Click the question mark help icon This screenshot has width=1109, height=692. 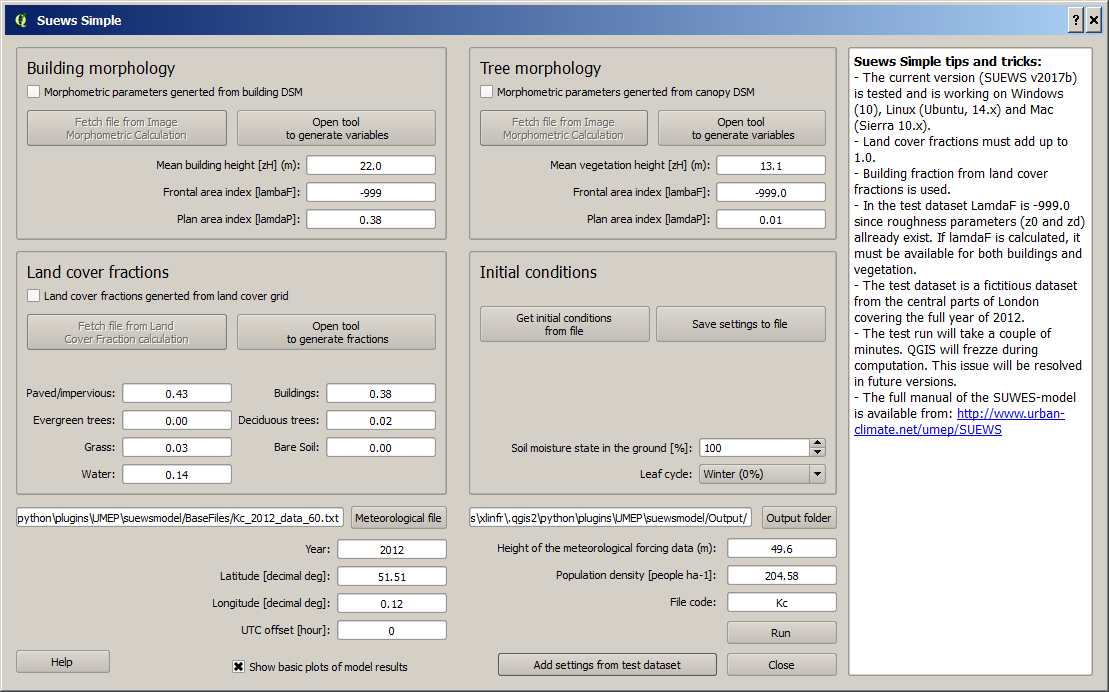point(1076,21)
